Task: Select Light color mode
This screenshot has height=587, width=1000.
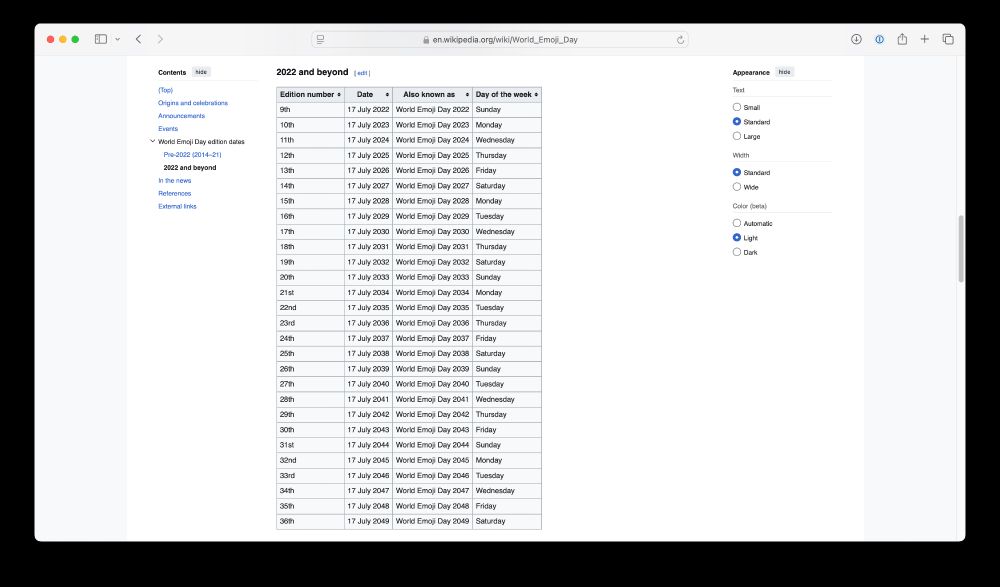Action: click(737, 237)
